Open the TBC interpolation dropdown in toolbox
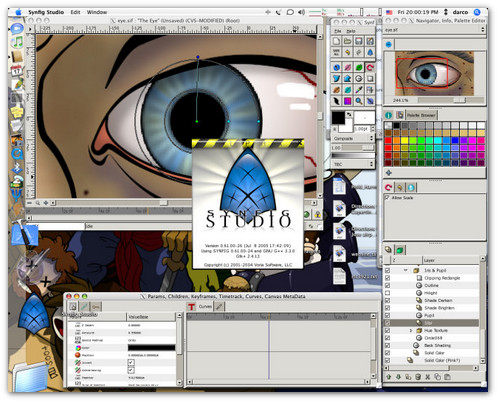The height and width of the screenshot is (401, 497). pyautogui.click(x=353, y=164)
